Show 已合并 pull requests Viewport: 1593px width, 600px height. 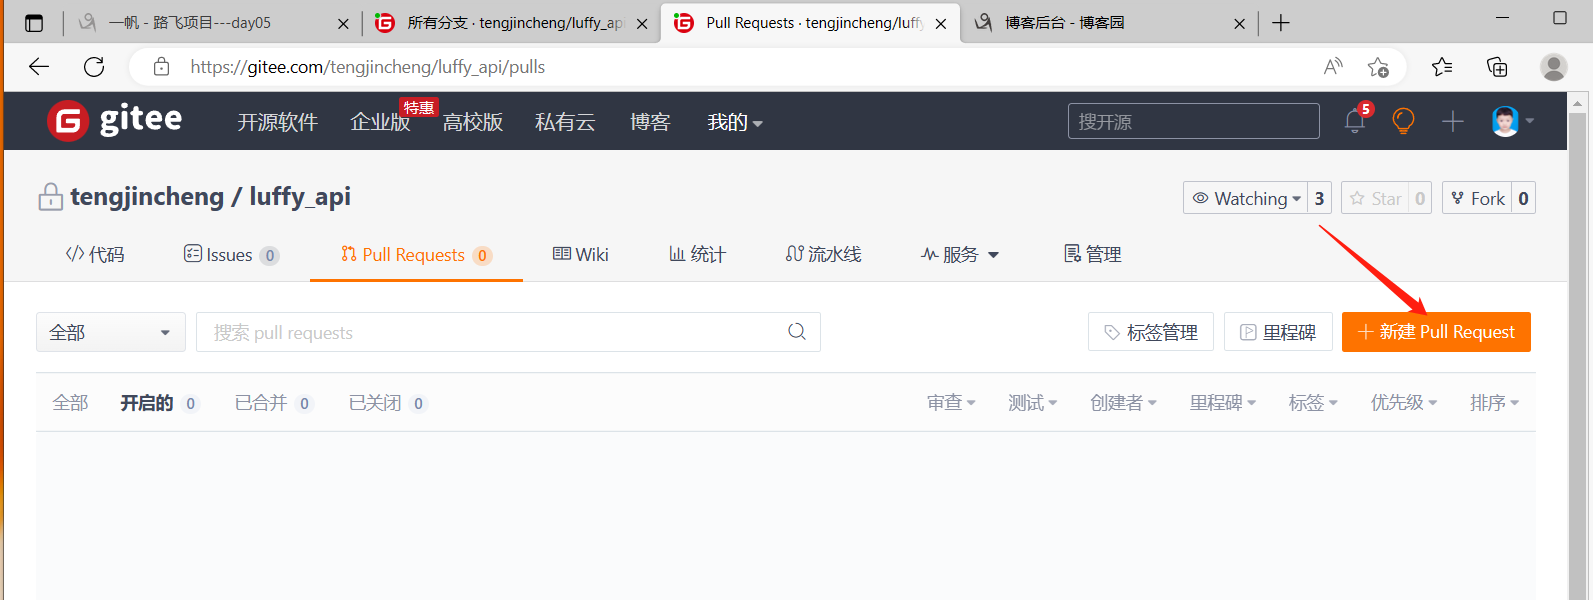tap(273, 403)
